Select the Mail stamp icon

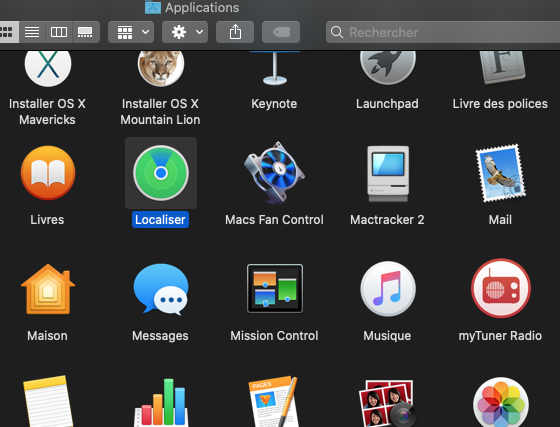(x=501, y=173)
